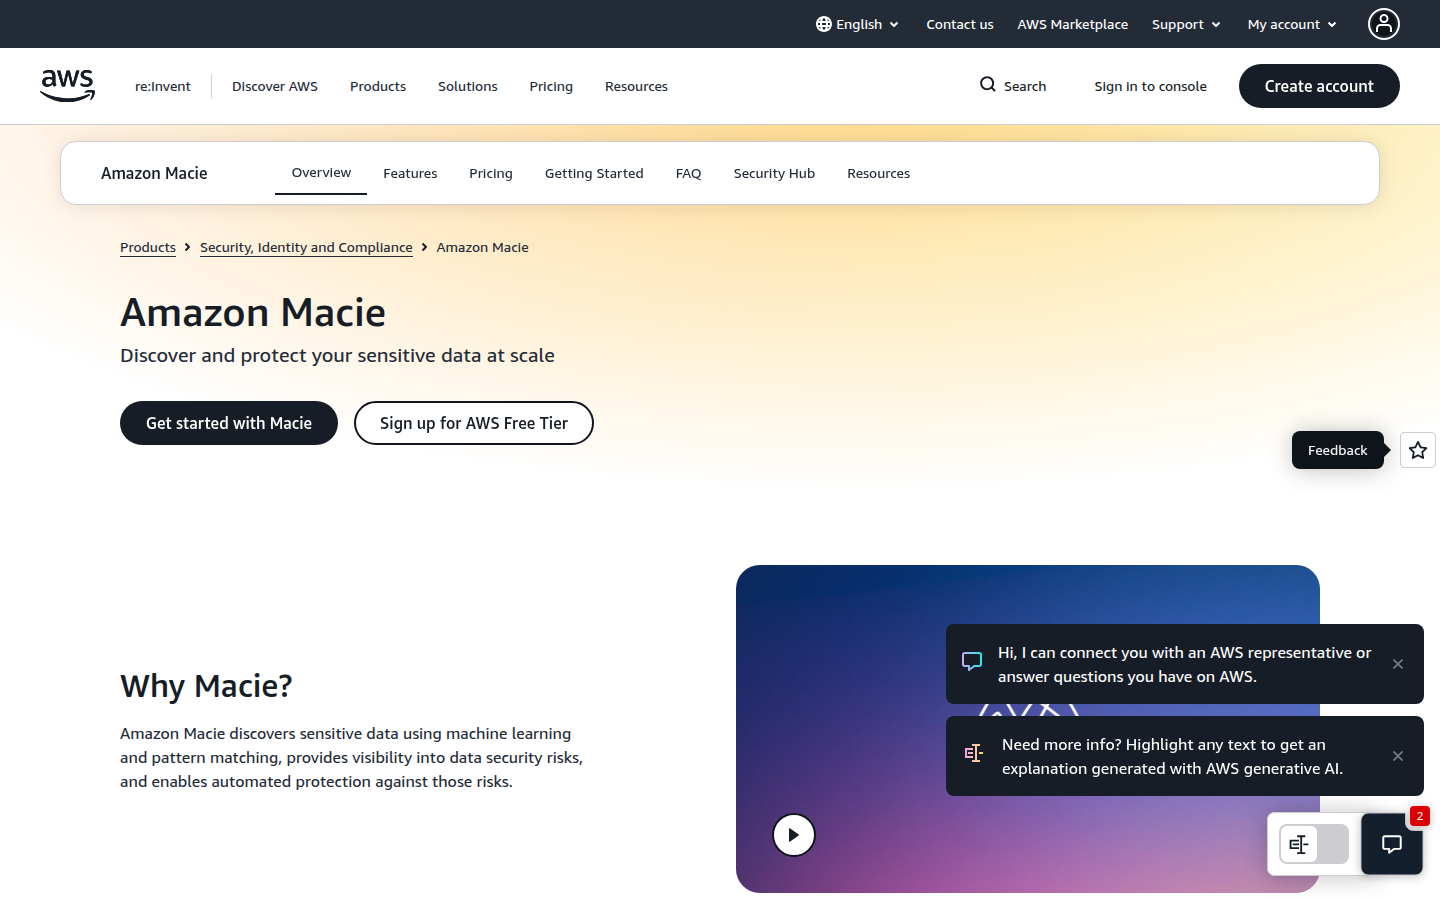Click the Search label text
This screenshot has height=900, width=1440.
tap(1025, 86)
